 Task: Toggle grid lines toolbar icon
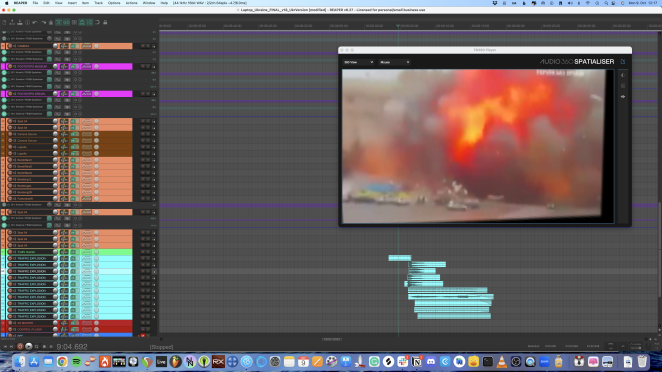90,22
